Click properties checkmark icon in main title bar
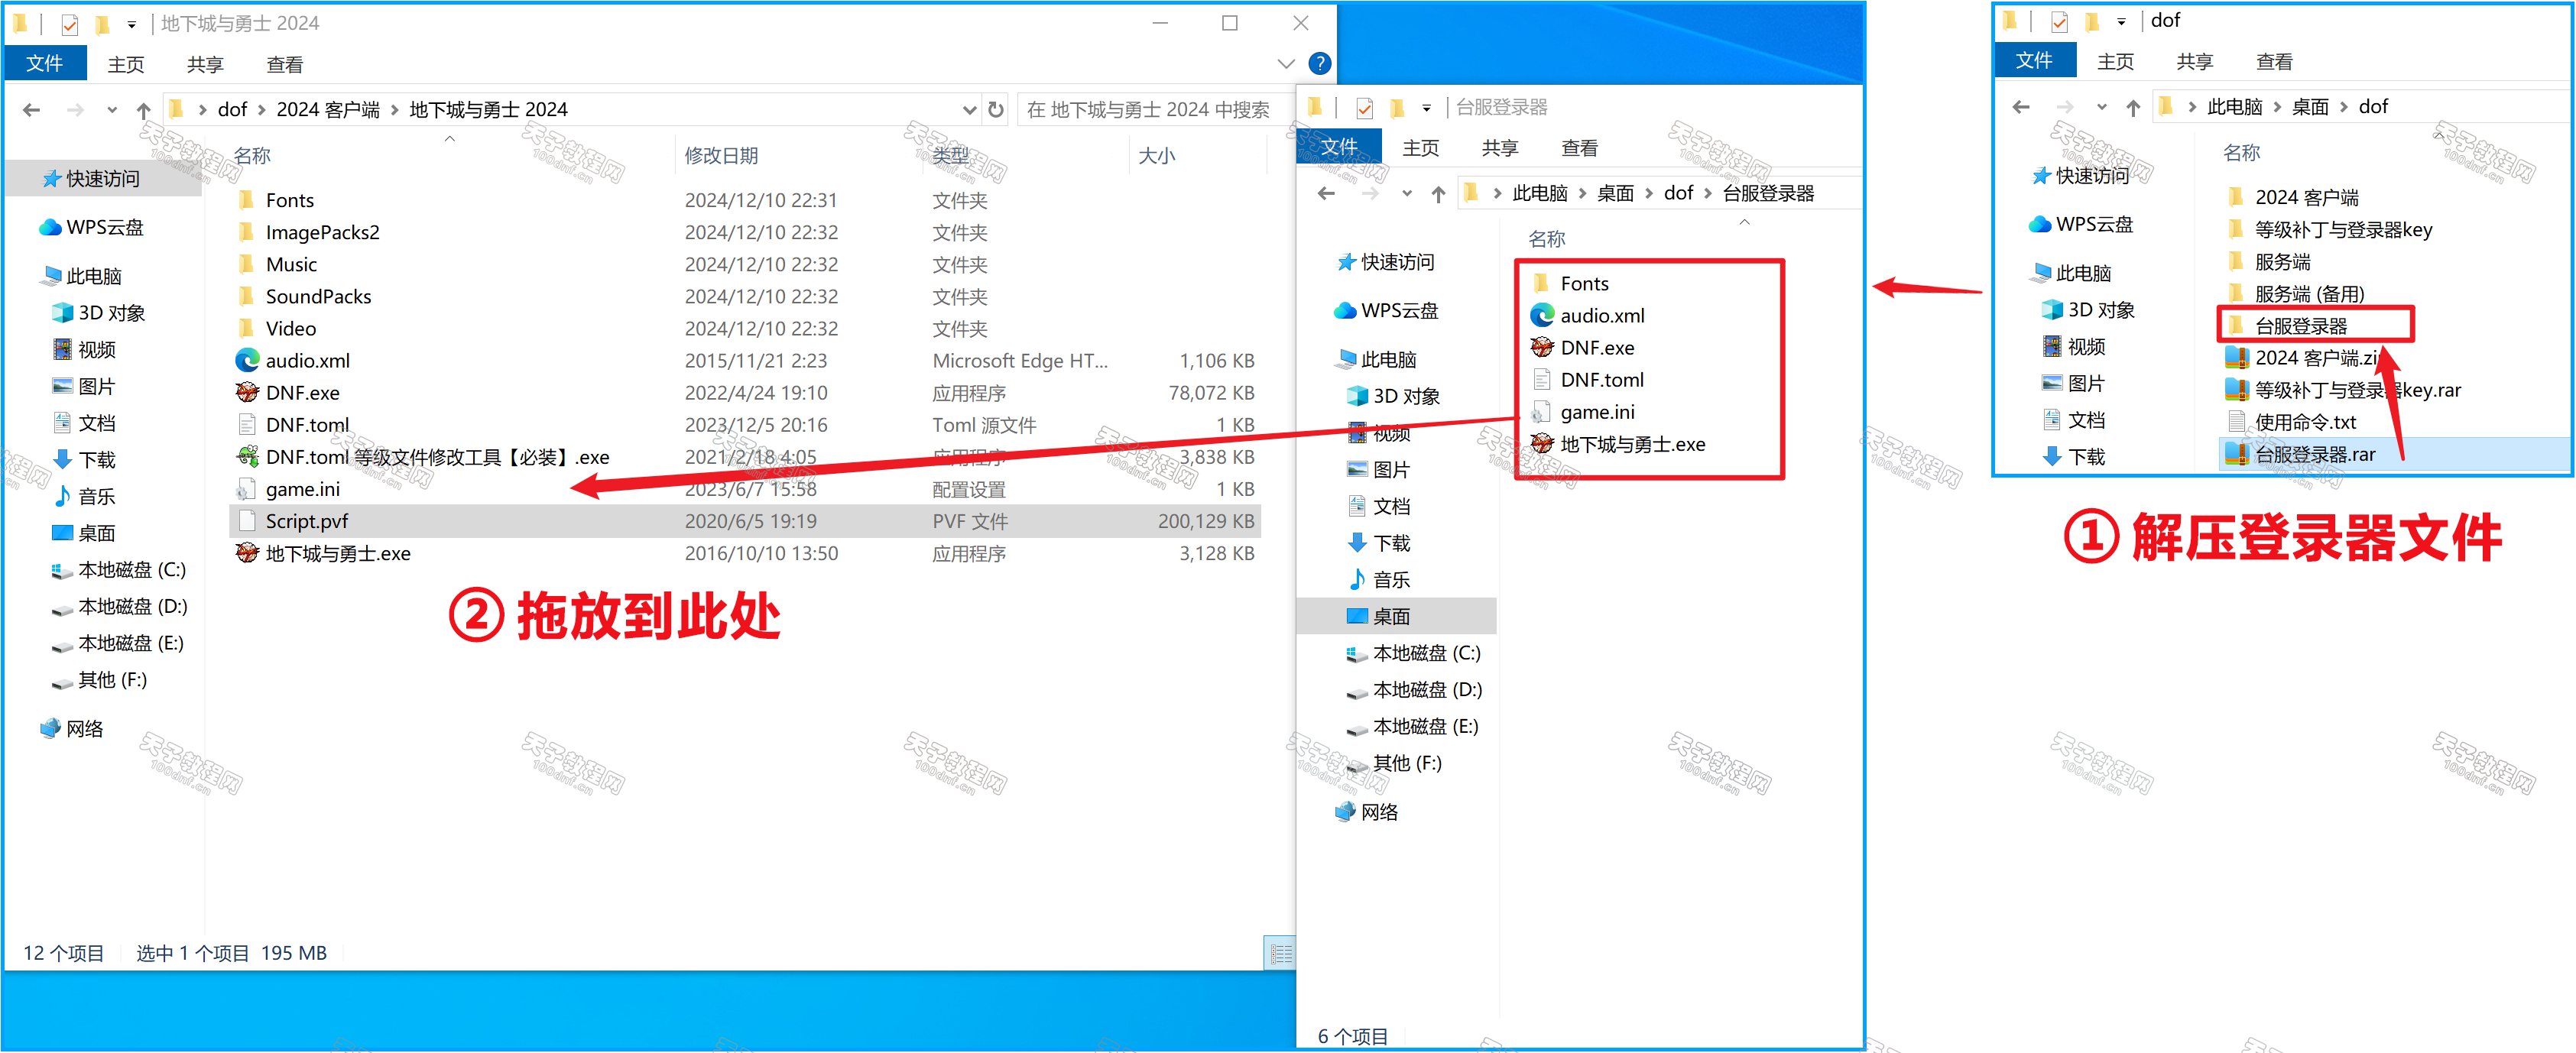The width and height of the screenshot is (2576, 1053). point(69,24)
